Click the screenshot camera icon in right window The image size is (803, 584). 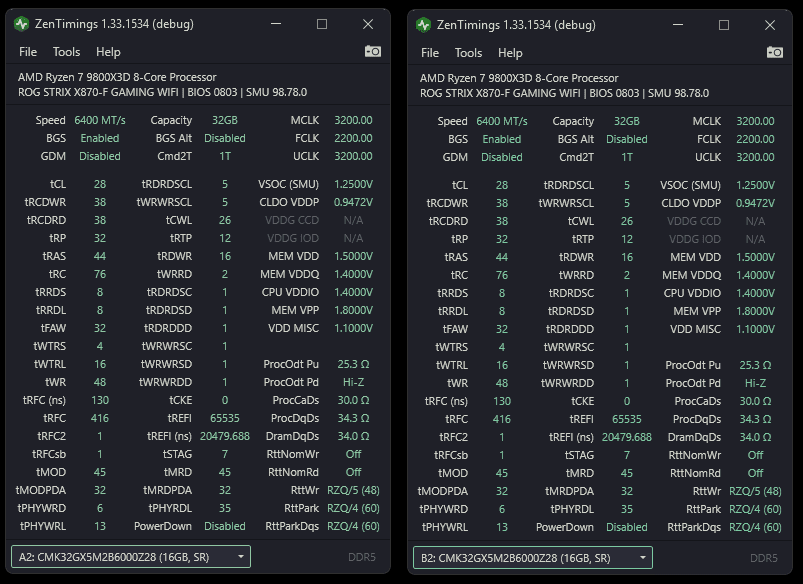pos(775,52)
